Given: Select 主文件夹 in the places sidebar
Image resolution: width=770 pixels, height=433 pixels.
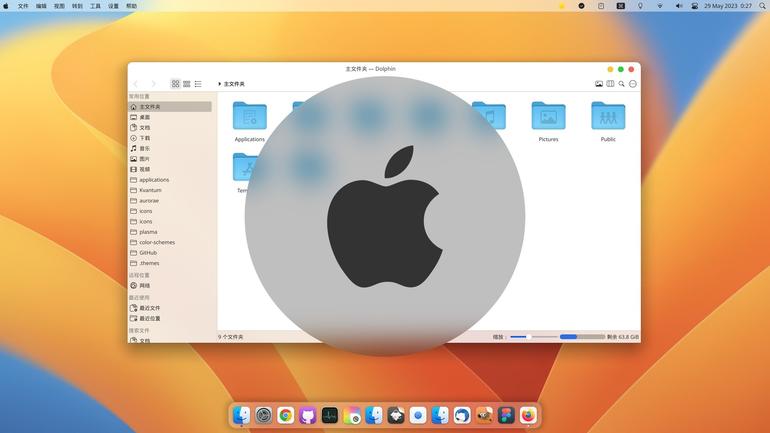Looking at the screenshot, I should (x=170, y=107).
